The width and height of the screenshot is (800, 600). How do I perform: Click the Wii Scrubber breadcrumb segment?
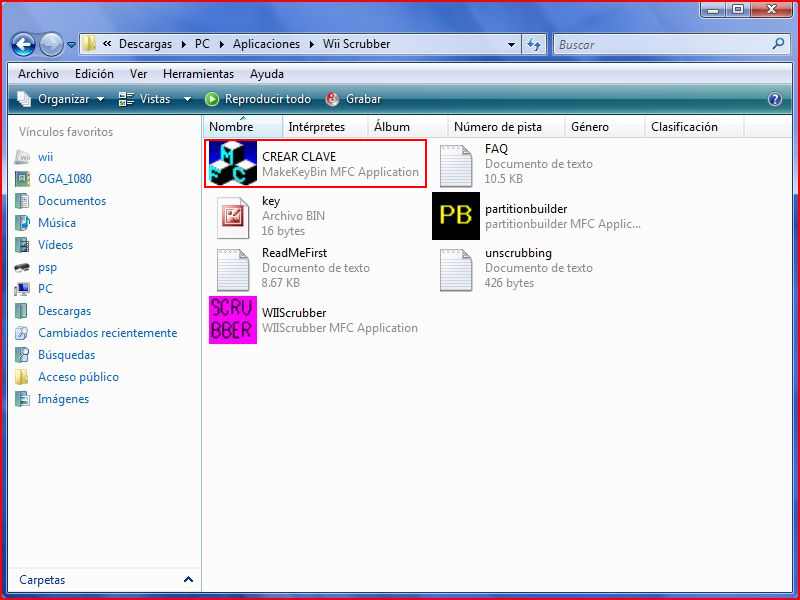(x=356, y=44)
